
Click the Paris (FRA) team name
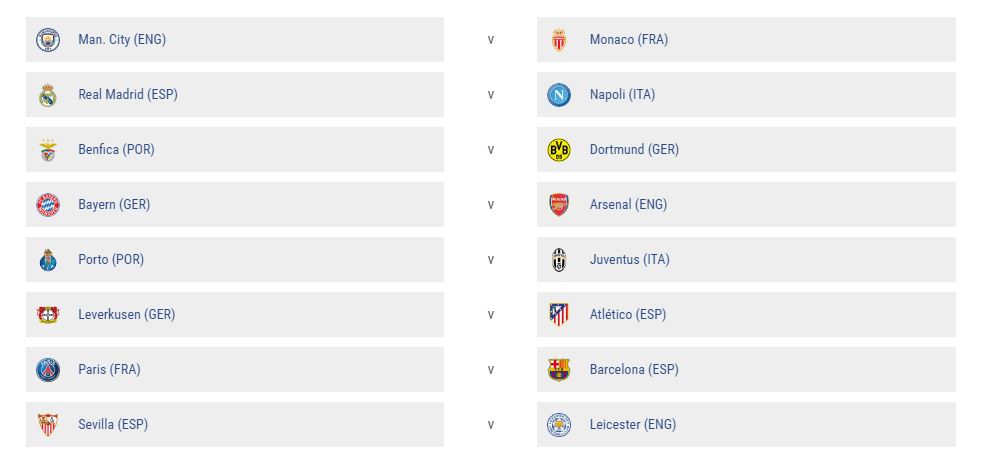pos(109,369)
